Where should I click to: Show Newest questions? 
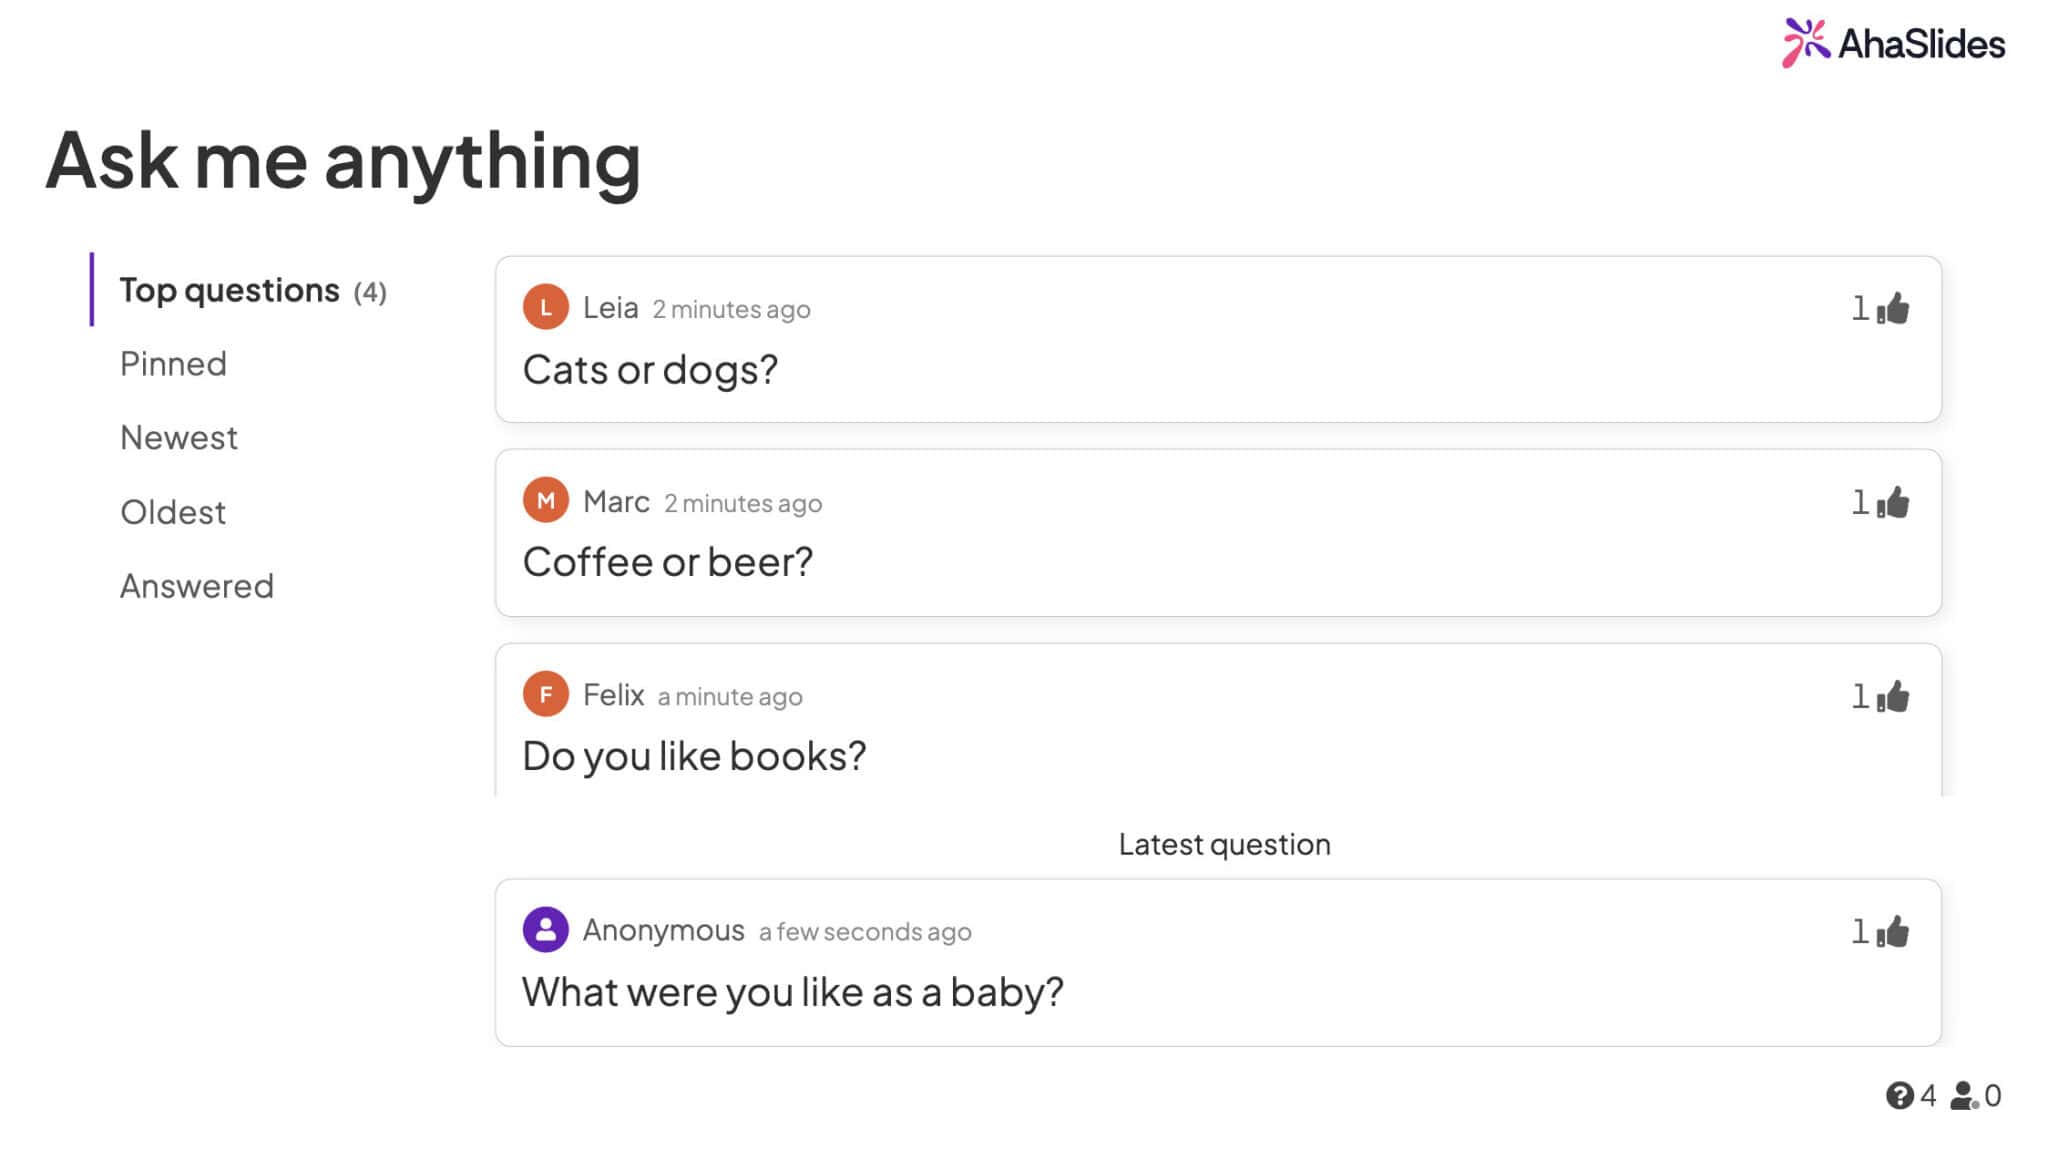(179, 438)
